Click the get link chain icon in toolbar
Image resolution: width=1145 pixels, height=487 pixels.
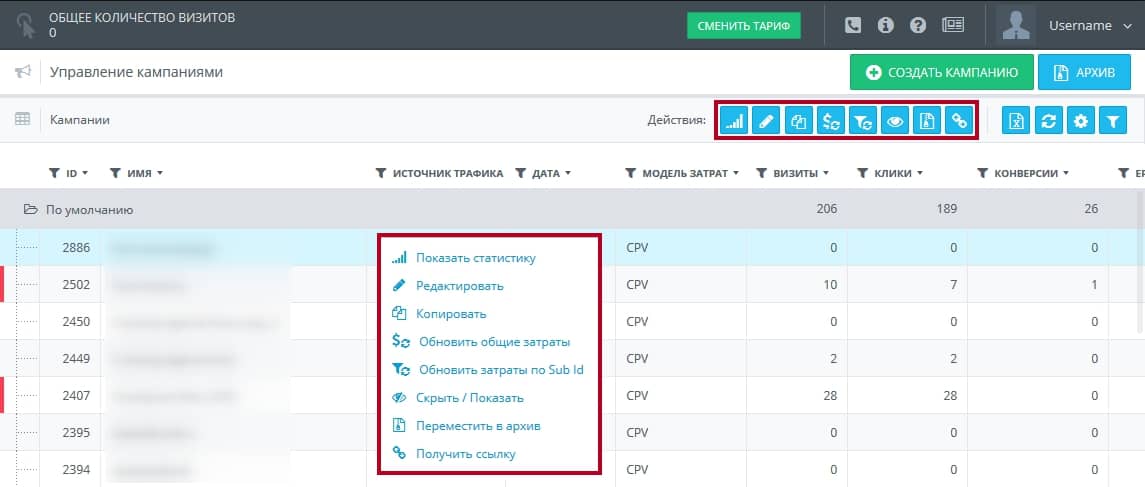[958, 120]
